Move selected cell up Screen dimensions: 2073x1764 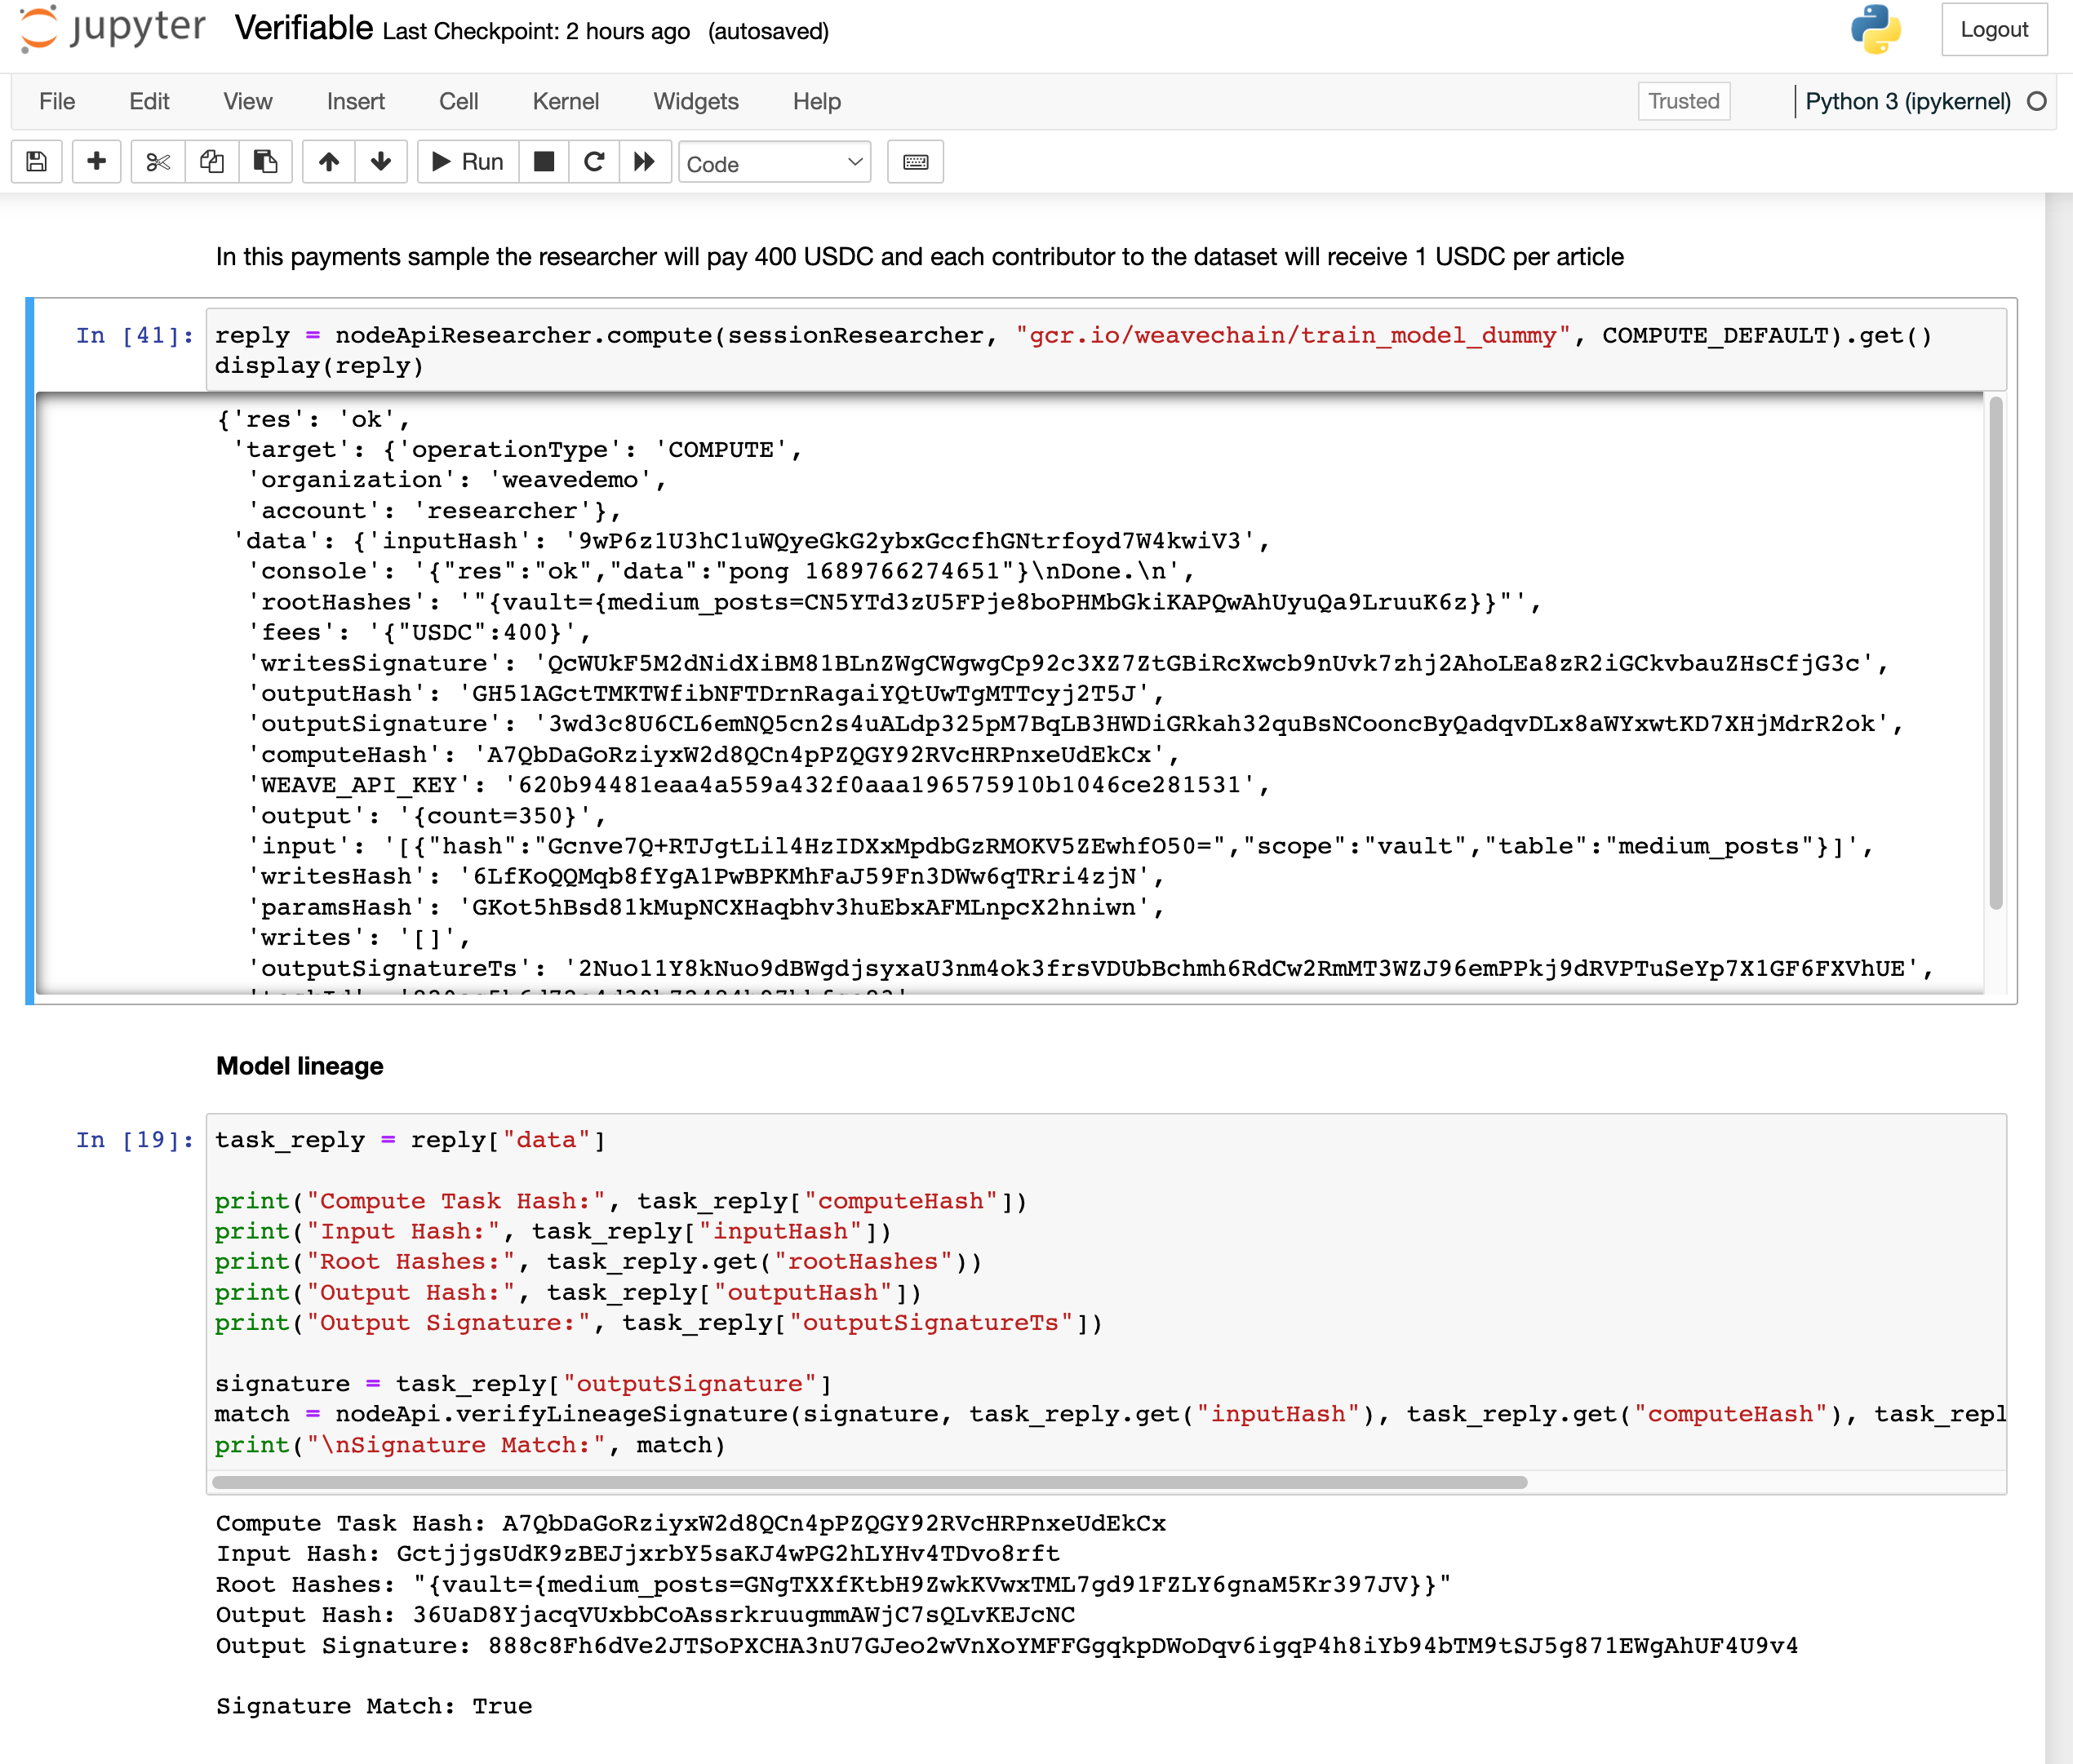(x=329, y=162)
